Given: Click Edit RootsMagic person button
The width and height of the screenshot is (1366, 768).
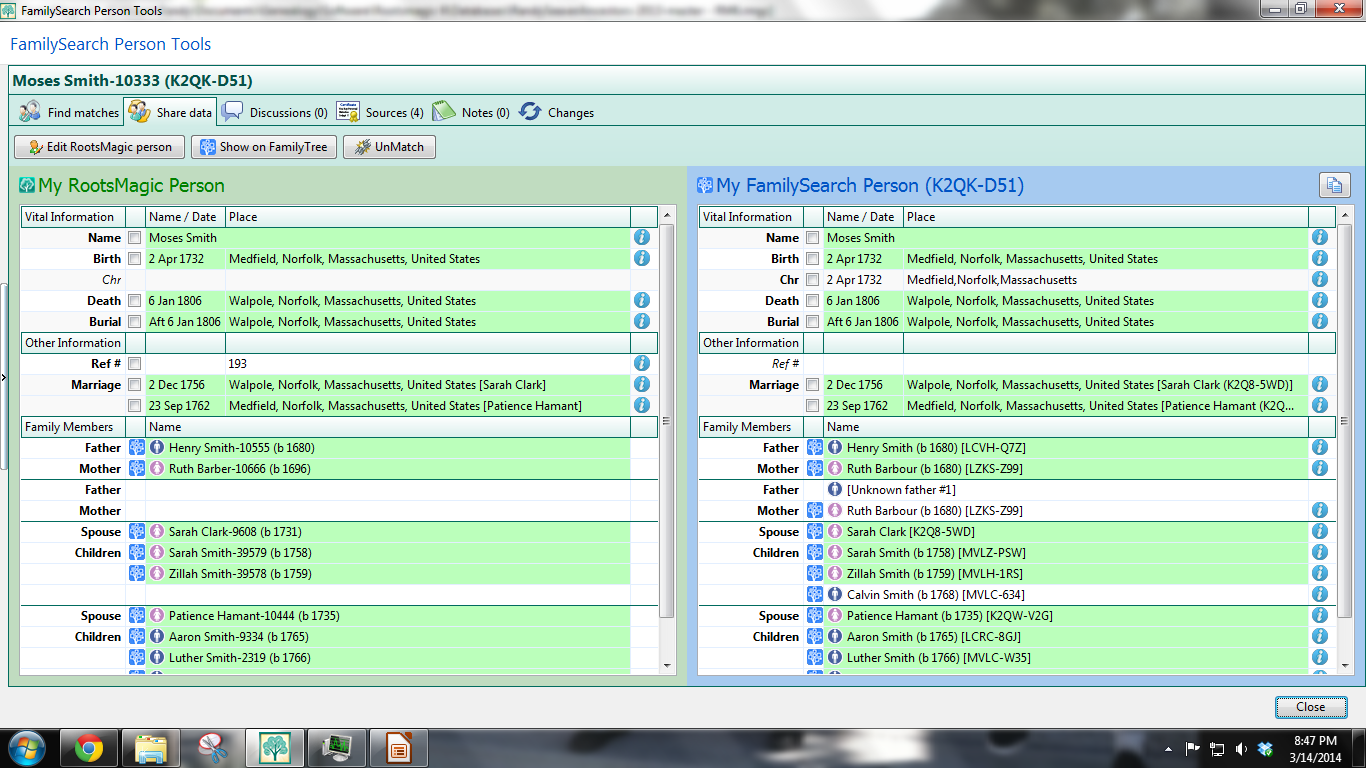Looking at the screenshot, I should (100, 147).
